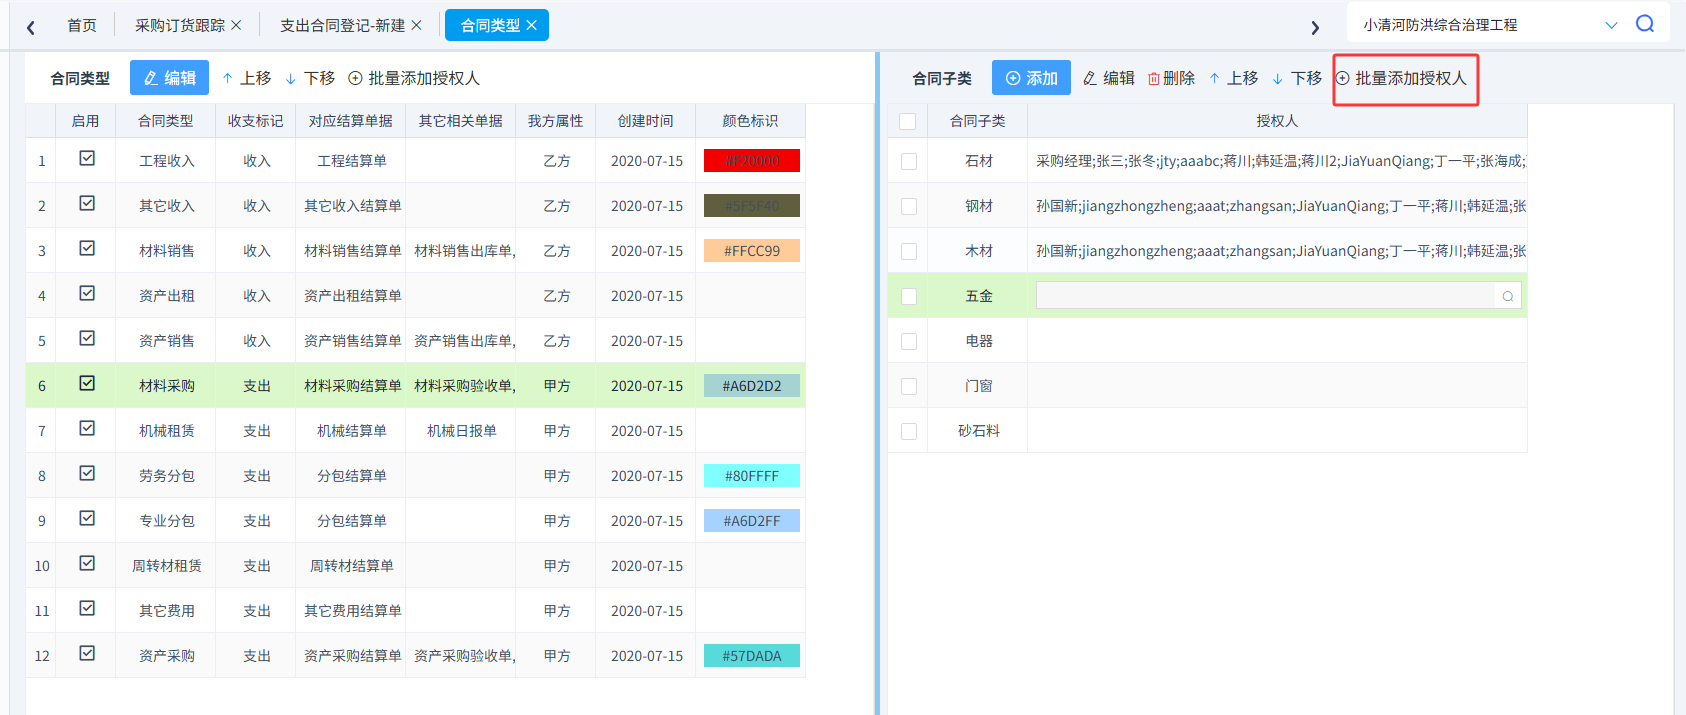Screen dimensions: 1686x715
Task: Close the 合同类型 tab
Action: [531, 25]
